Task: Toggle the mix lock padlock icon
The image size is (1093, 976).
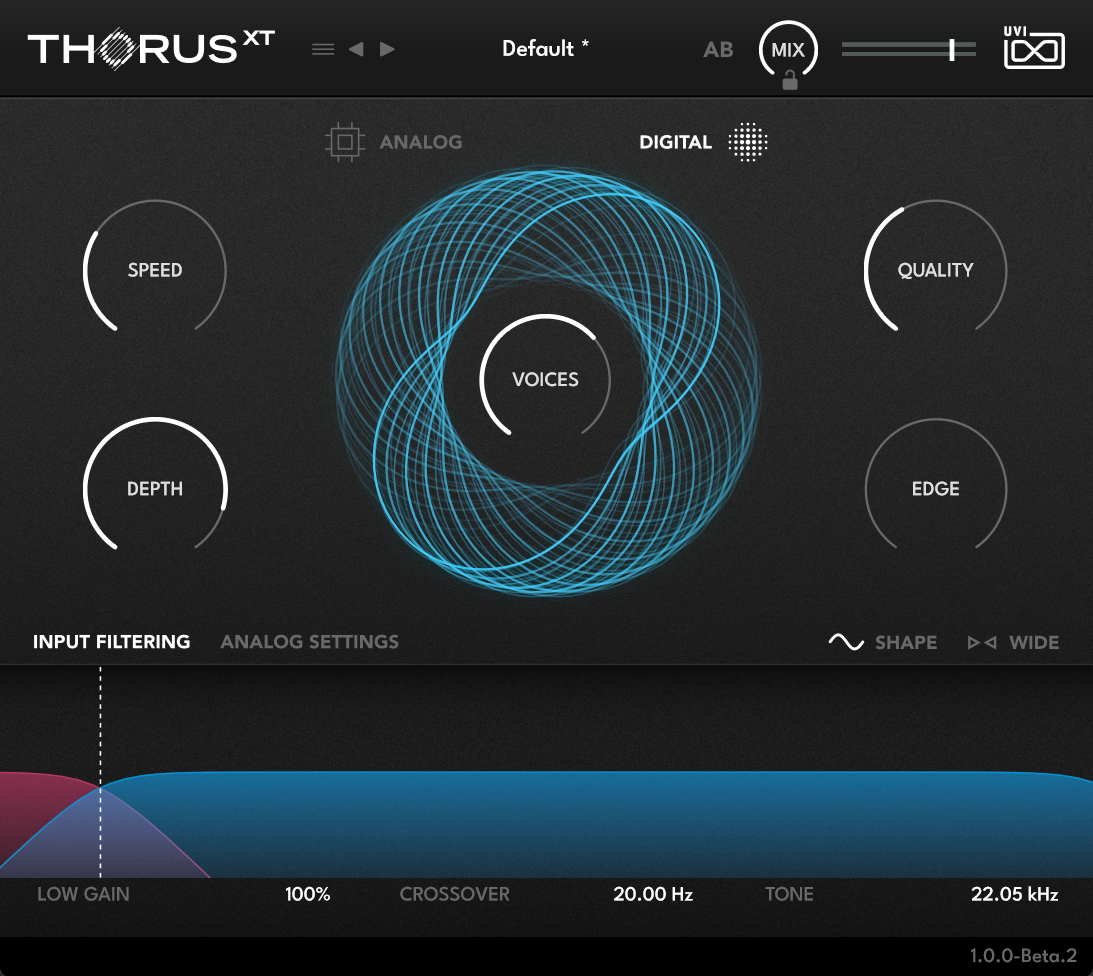Action: 790,81
